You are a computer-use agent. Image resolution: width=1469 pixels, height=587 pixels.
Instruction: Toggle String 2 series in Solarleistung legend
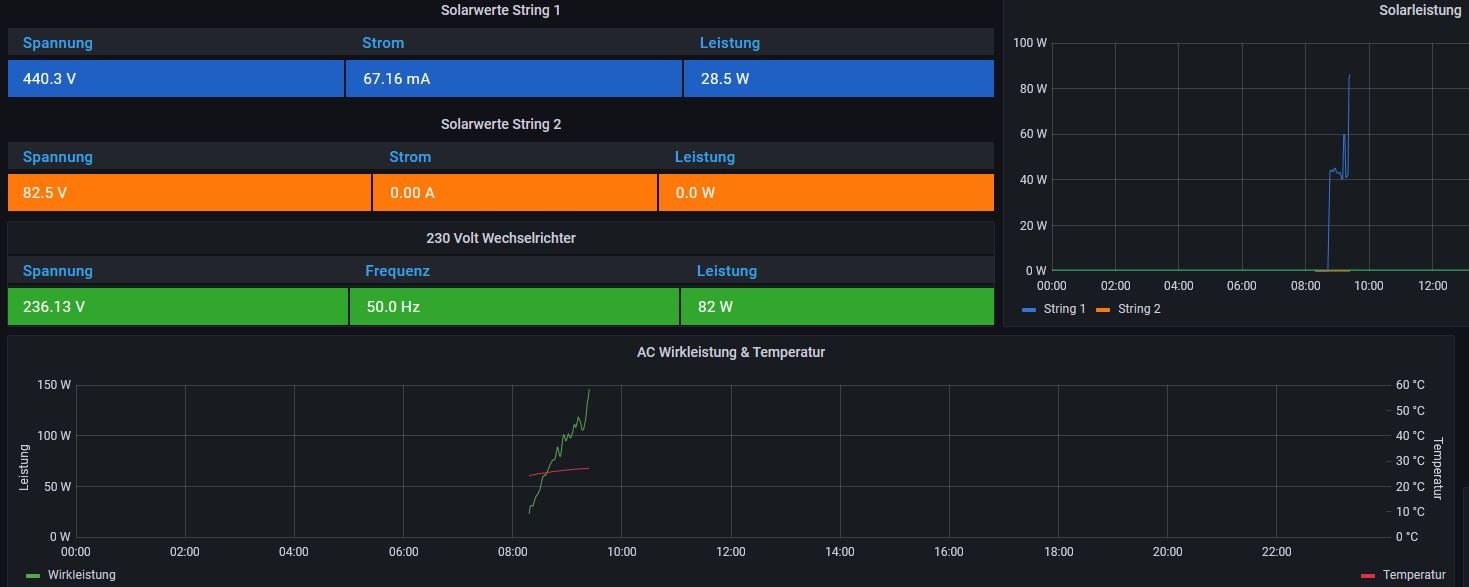[x=1139, y=309]
